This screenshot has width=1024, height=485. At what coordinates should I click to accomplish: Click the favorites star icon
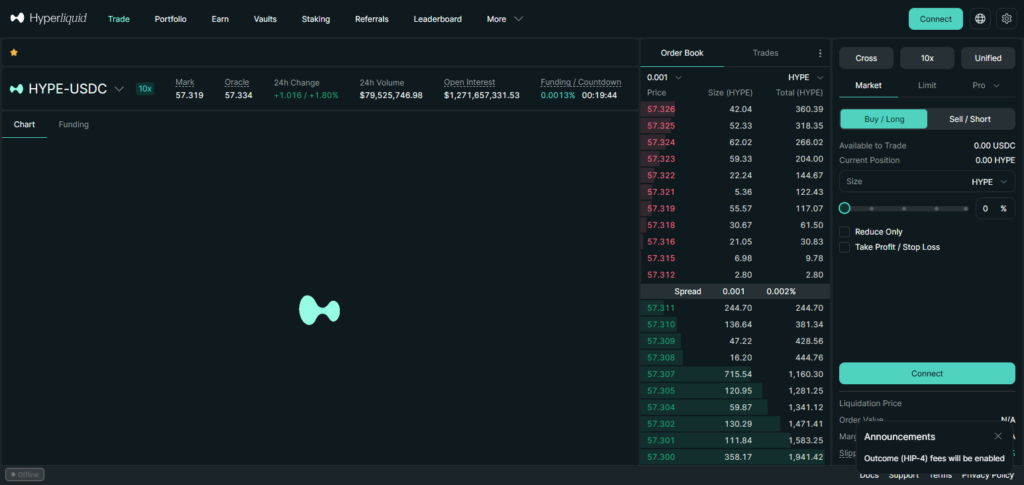(x=14, y=52)
